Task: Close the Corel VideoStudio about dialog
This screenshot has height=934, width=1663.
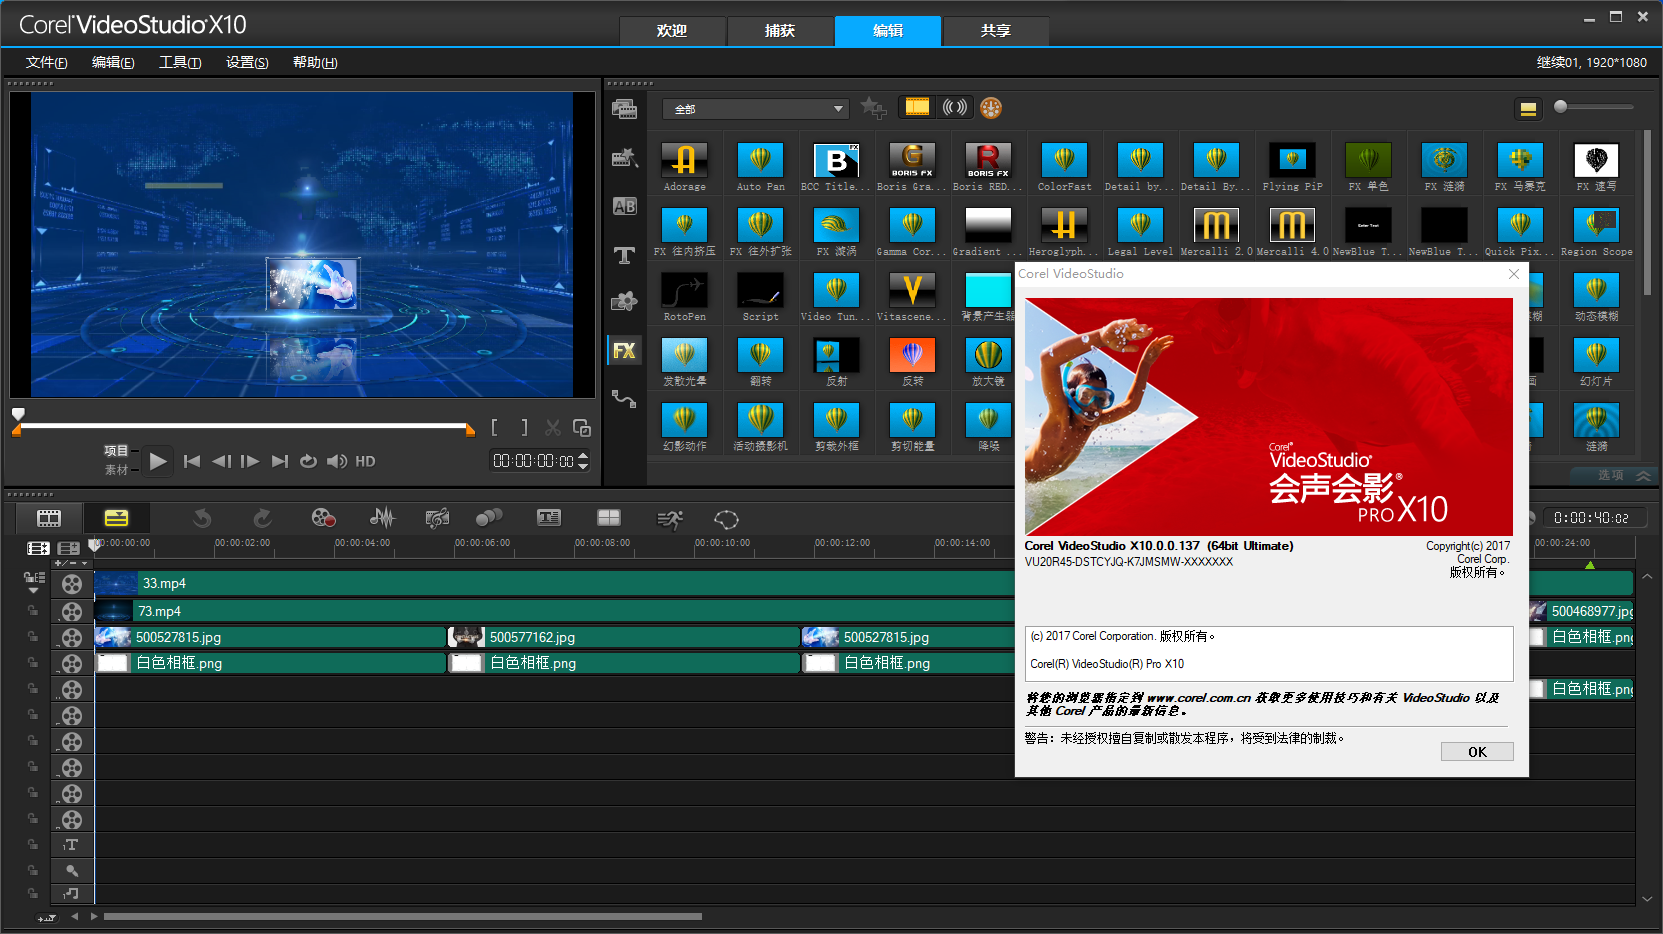Action: click(1514, 274)
